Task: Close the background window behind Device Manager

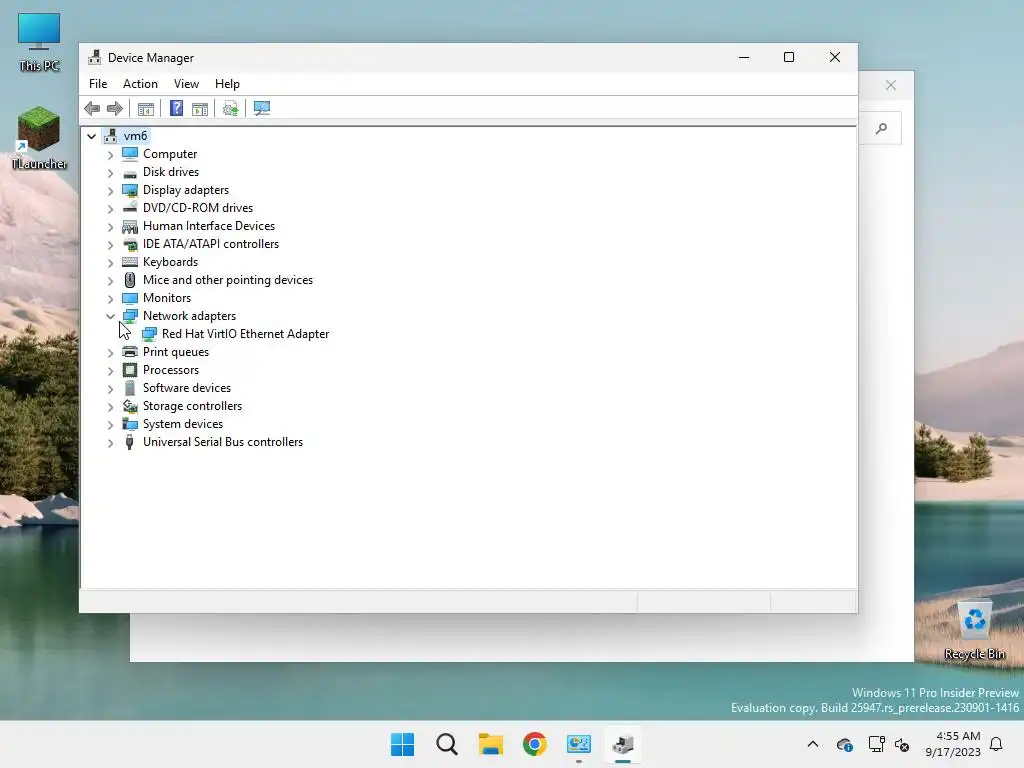Action: pyautogui.click(x=891, y=86)
